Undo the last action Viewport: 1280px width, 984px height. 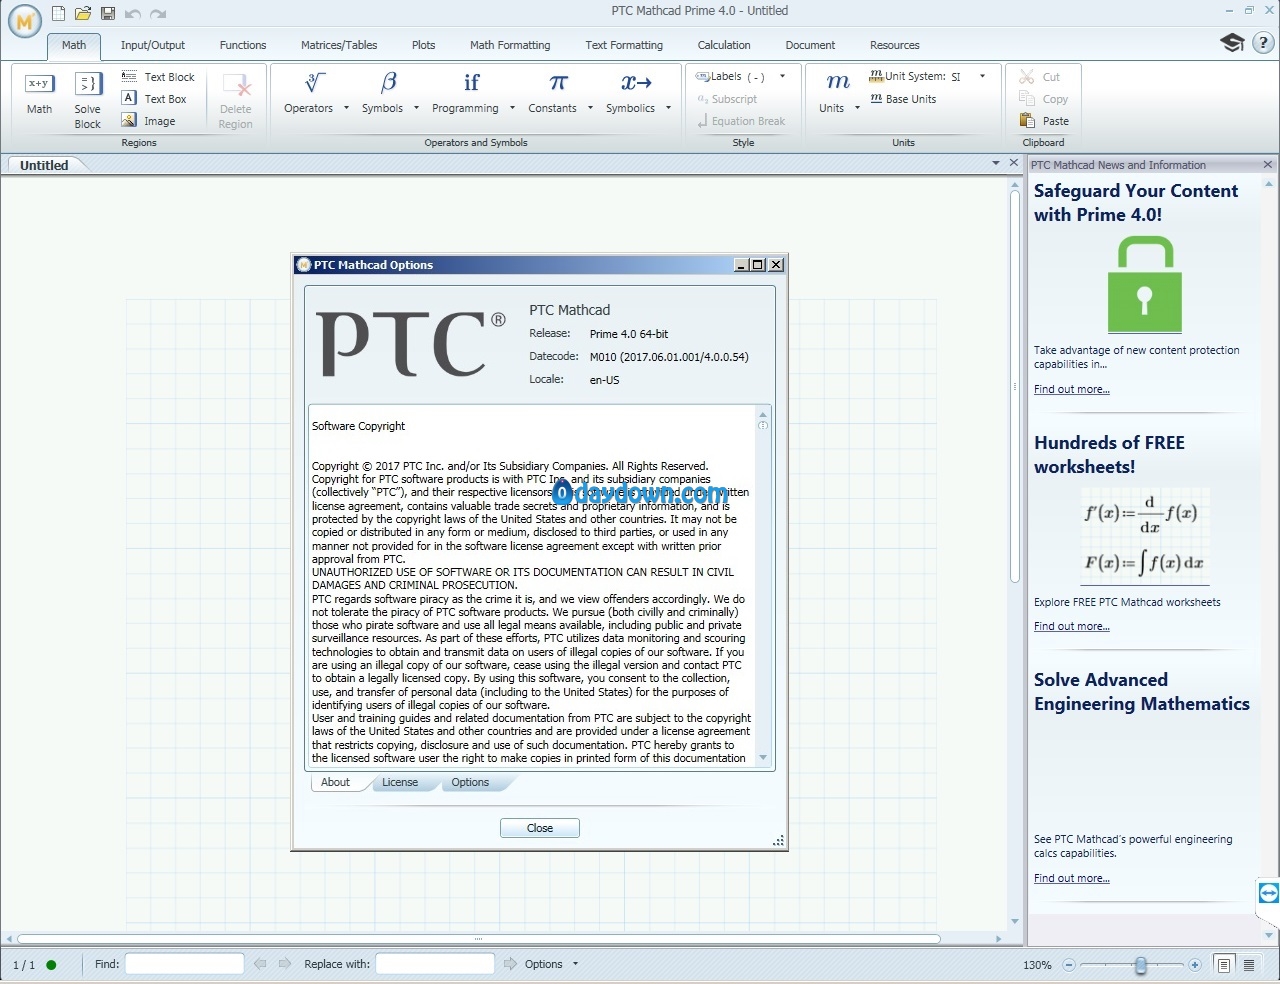tap(133, 14)
